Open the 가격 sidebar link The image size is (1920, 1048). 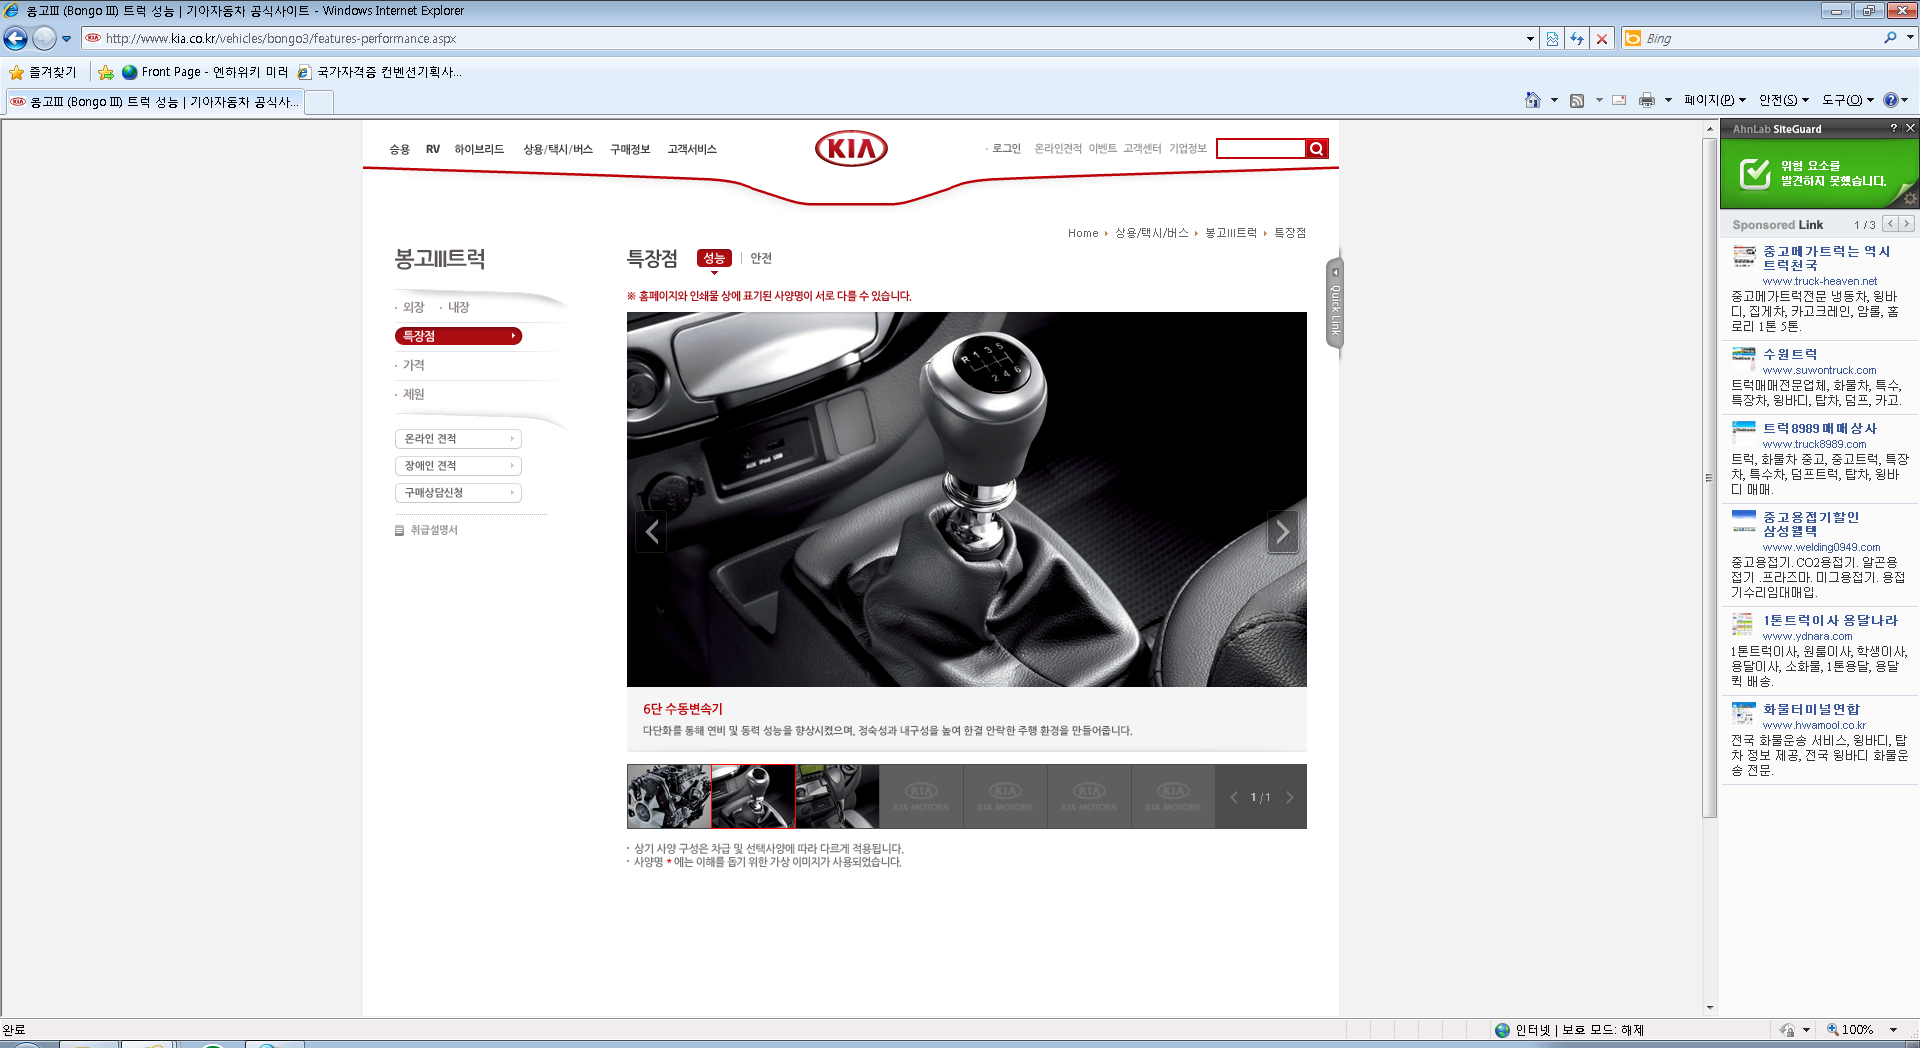[414, 365]
